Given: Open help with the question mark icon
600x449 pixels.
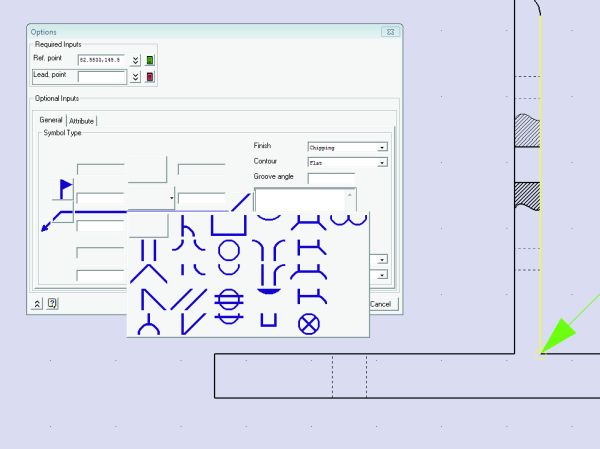Looking at the screenshot, I should [x=52, y=303].
